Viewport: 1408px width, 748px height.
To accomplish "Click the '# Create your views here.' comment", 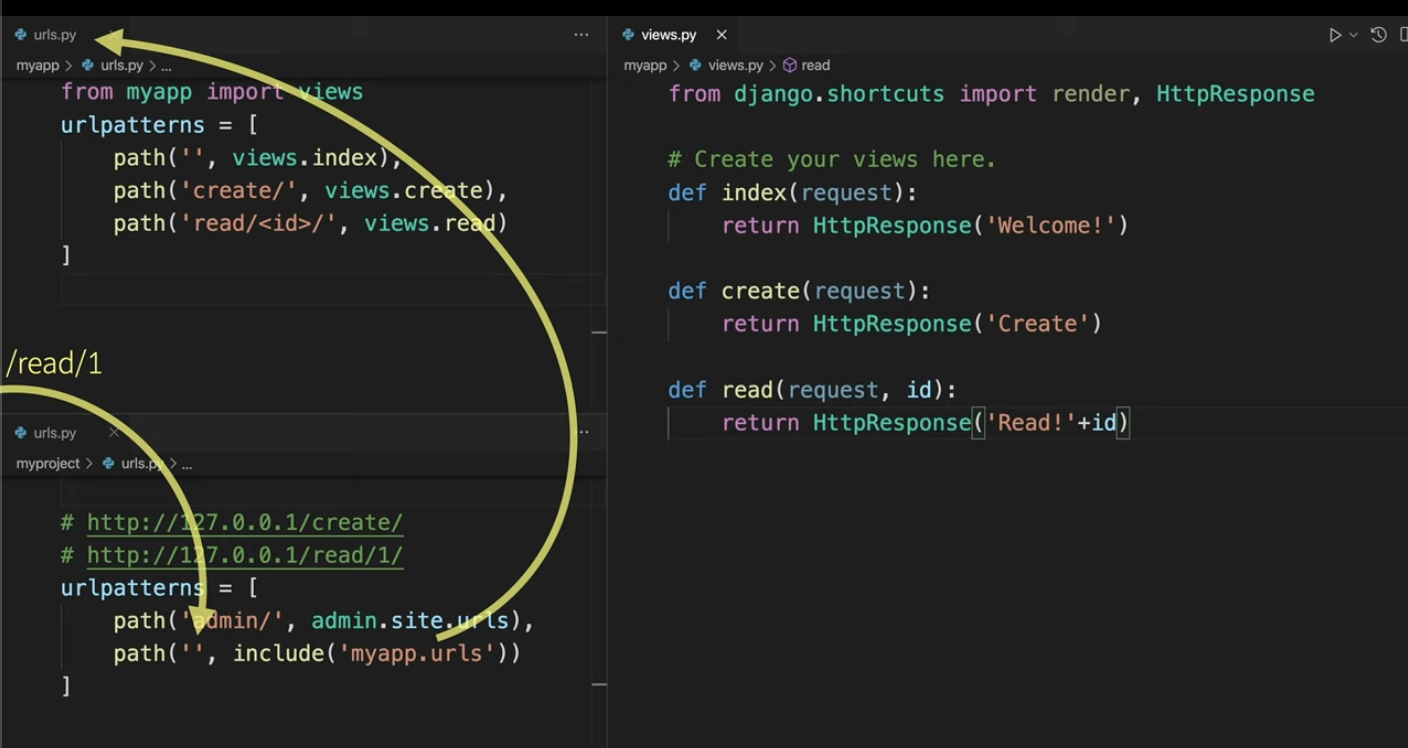I will click(832, 160).
